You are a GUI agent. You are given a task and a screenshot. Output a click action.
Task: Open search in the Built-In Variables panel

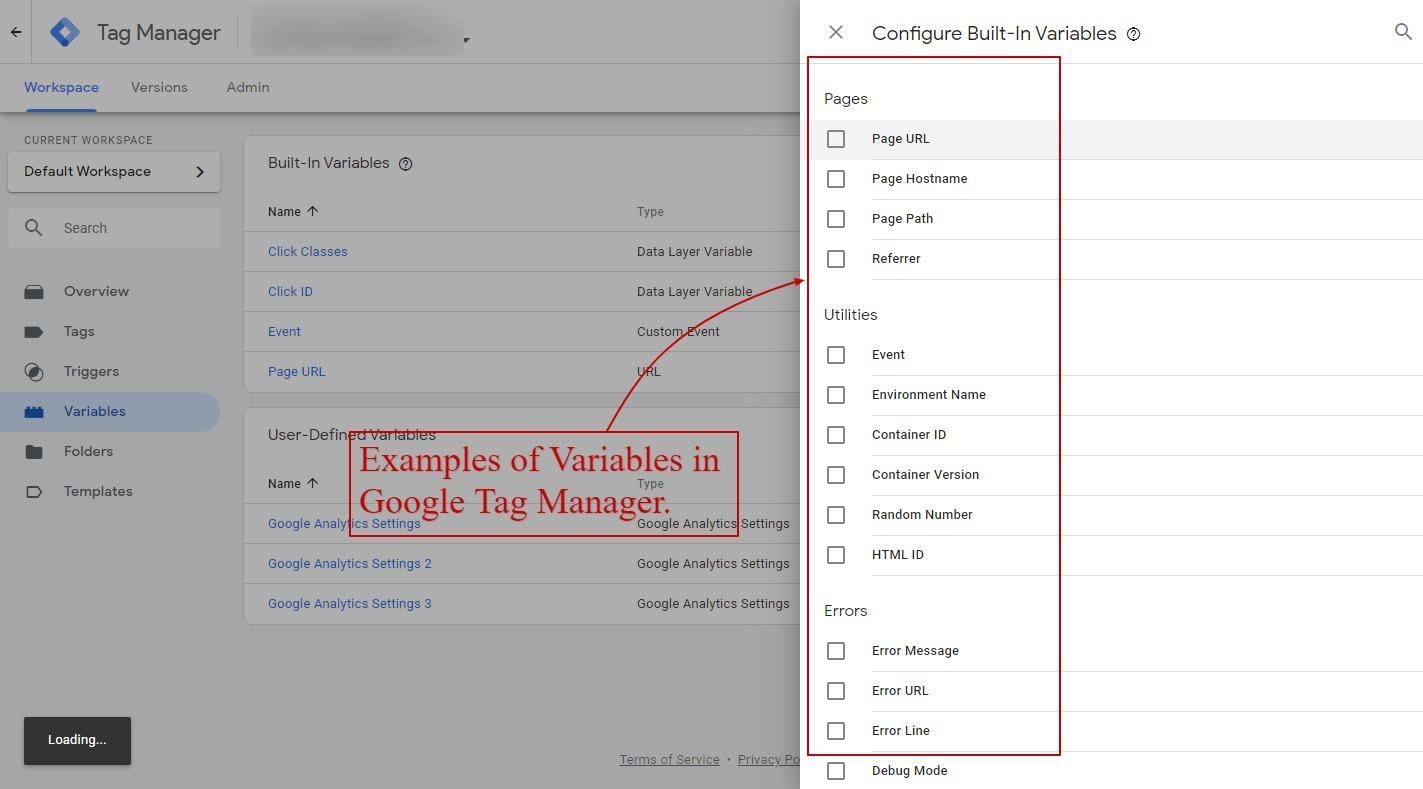1404,32
